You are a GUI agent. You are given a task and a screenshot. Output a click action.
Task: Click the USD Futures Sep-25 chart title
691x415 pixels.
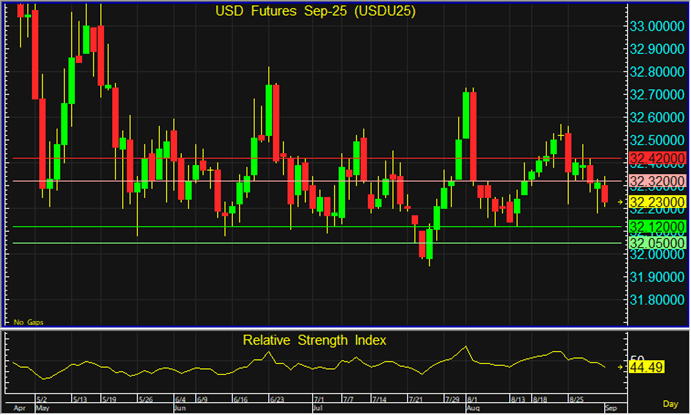(x=316, y=11)
